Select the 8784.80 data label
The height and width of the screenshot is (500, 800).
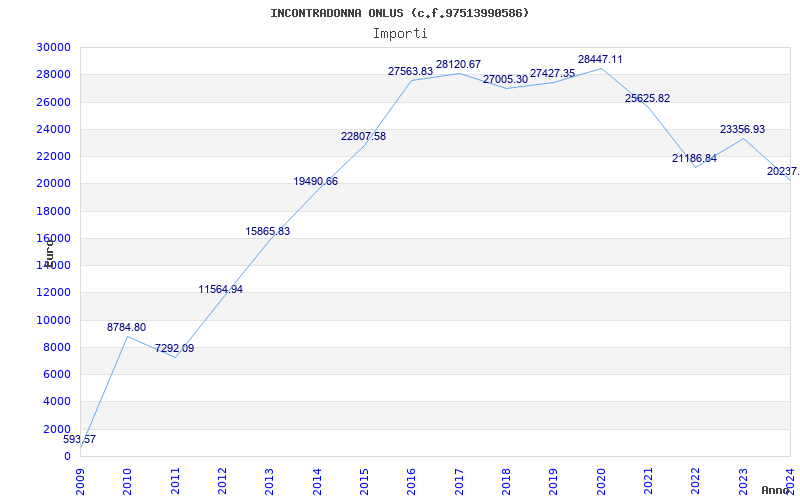tap(127, 328)
